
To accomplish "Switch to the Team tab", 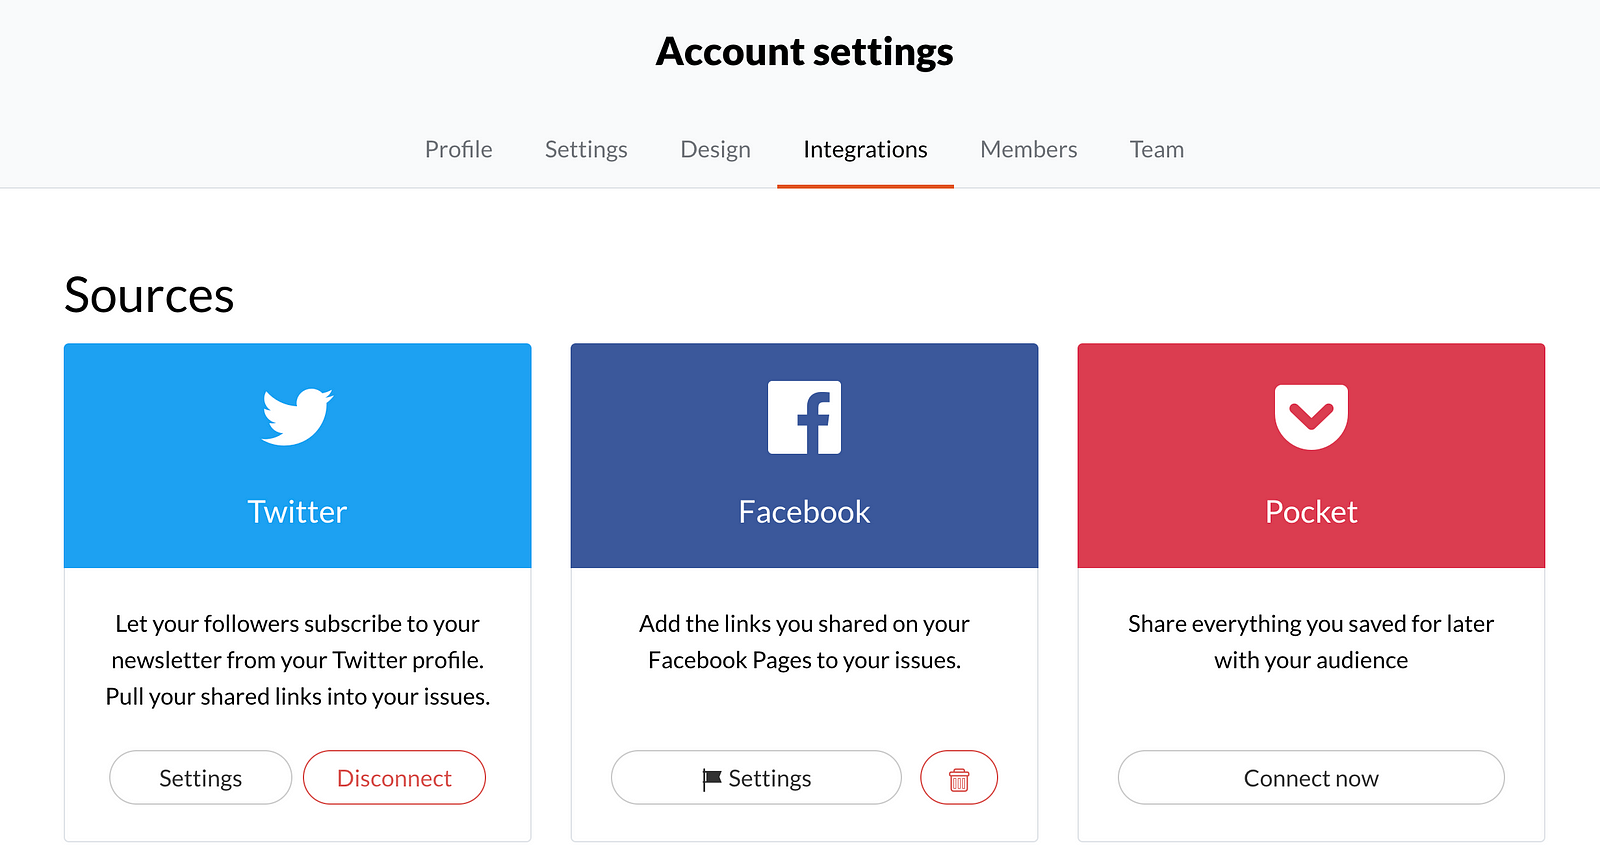I will (1157, 150).
